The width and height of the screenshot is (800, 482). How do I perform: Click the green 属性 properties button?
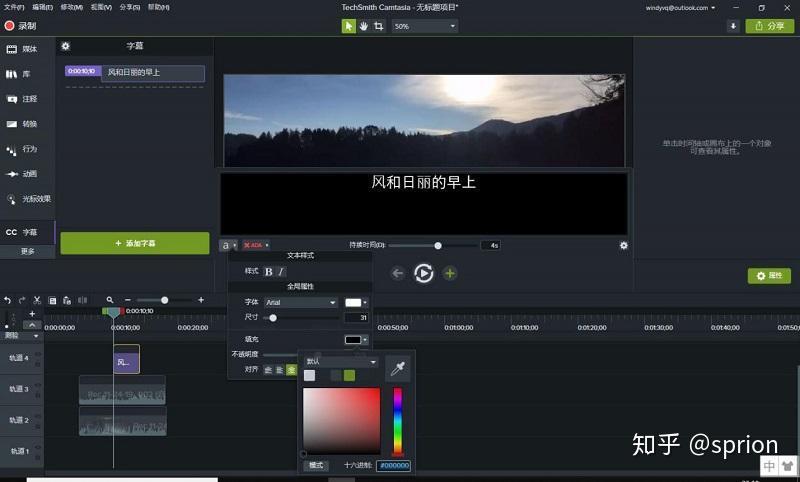point(769,275)
